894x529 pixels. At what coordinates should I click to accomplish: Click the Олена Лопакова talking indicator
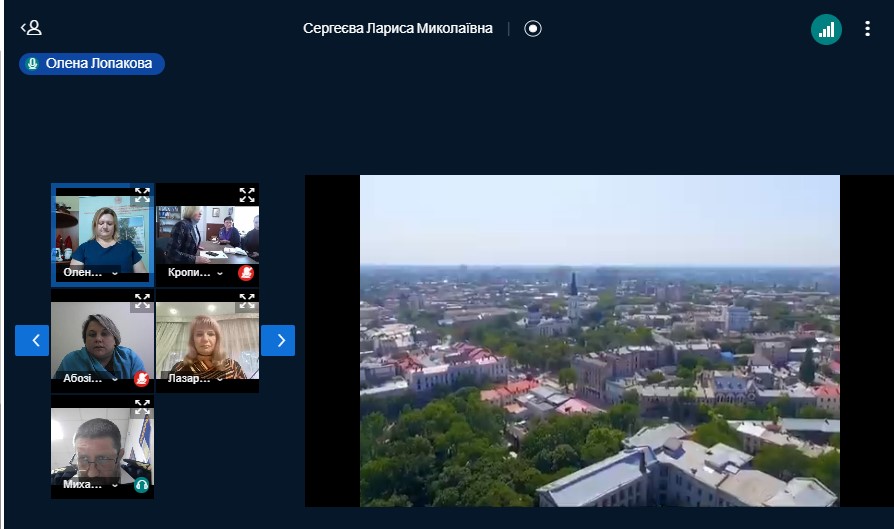click(92, 63)
